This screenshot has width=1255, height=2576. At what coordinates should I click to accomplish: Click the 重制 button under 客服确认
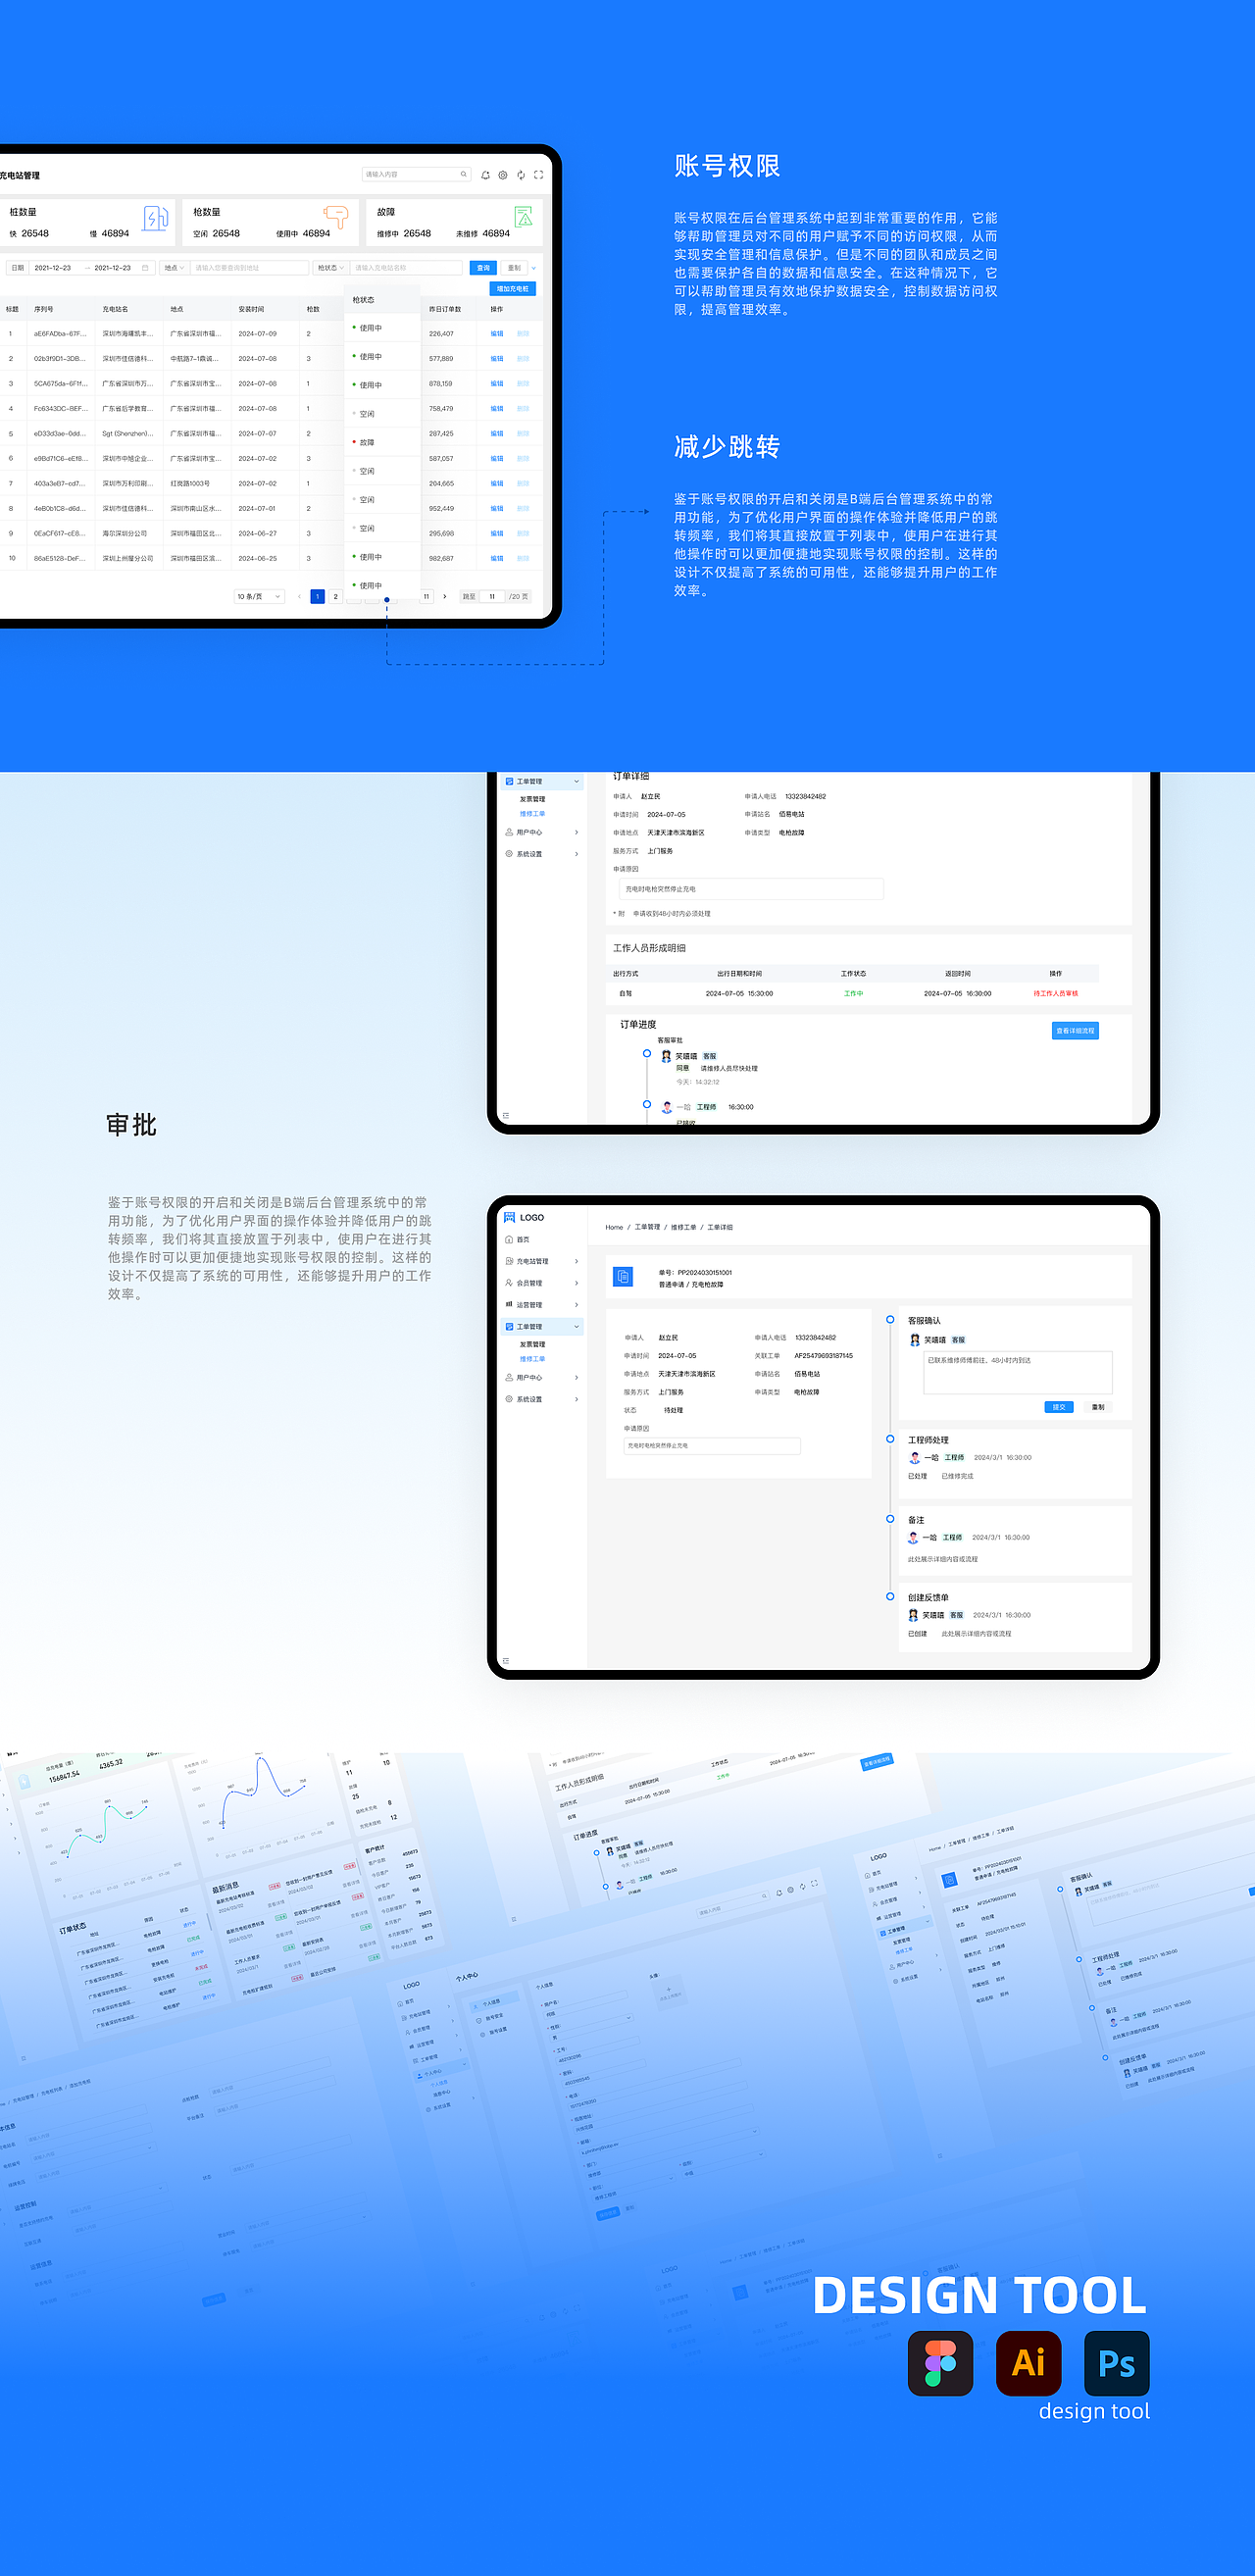1098,1407
